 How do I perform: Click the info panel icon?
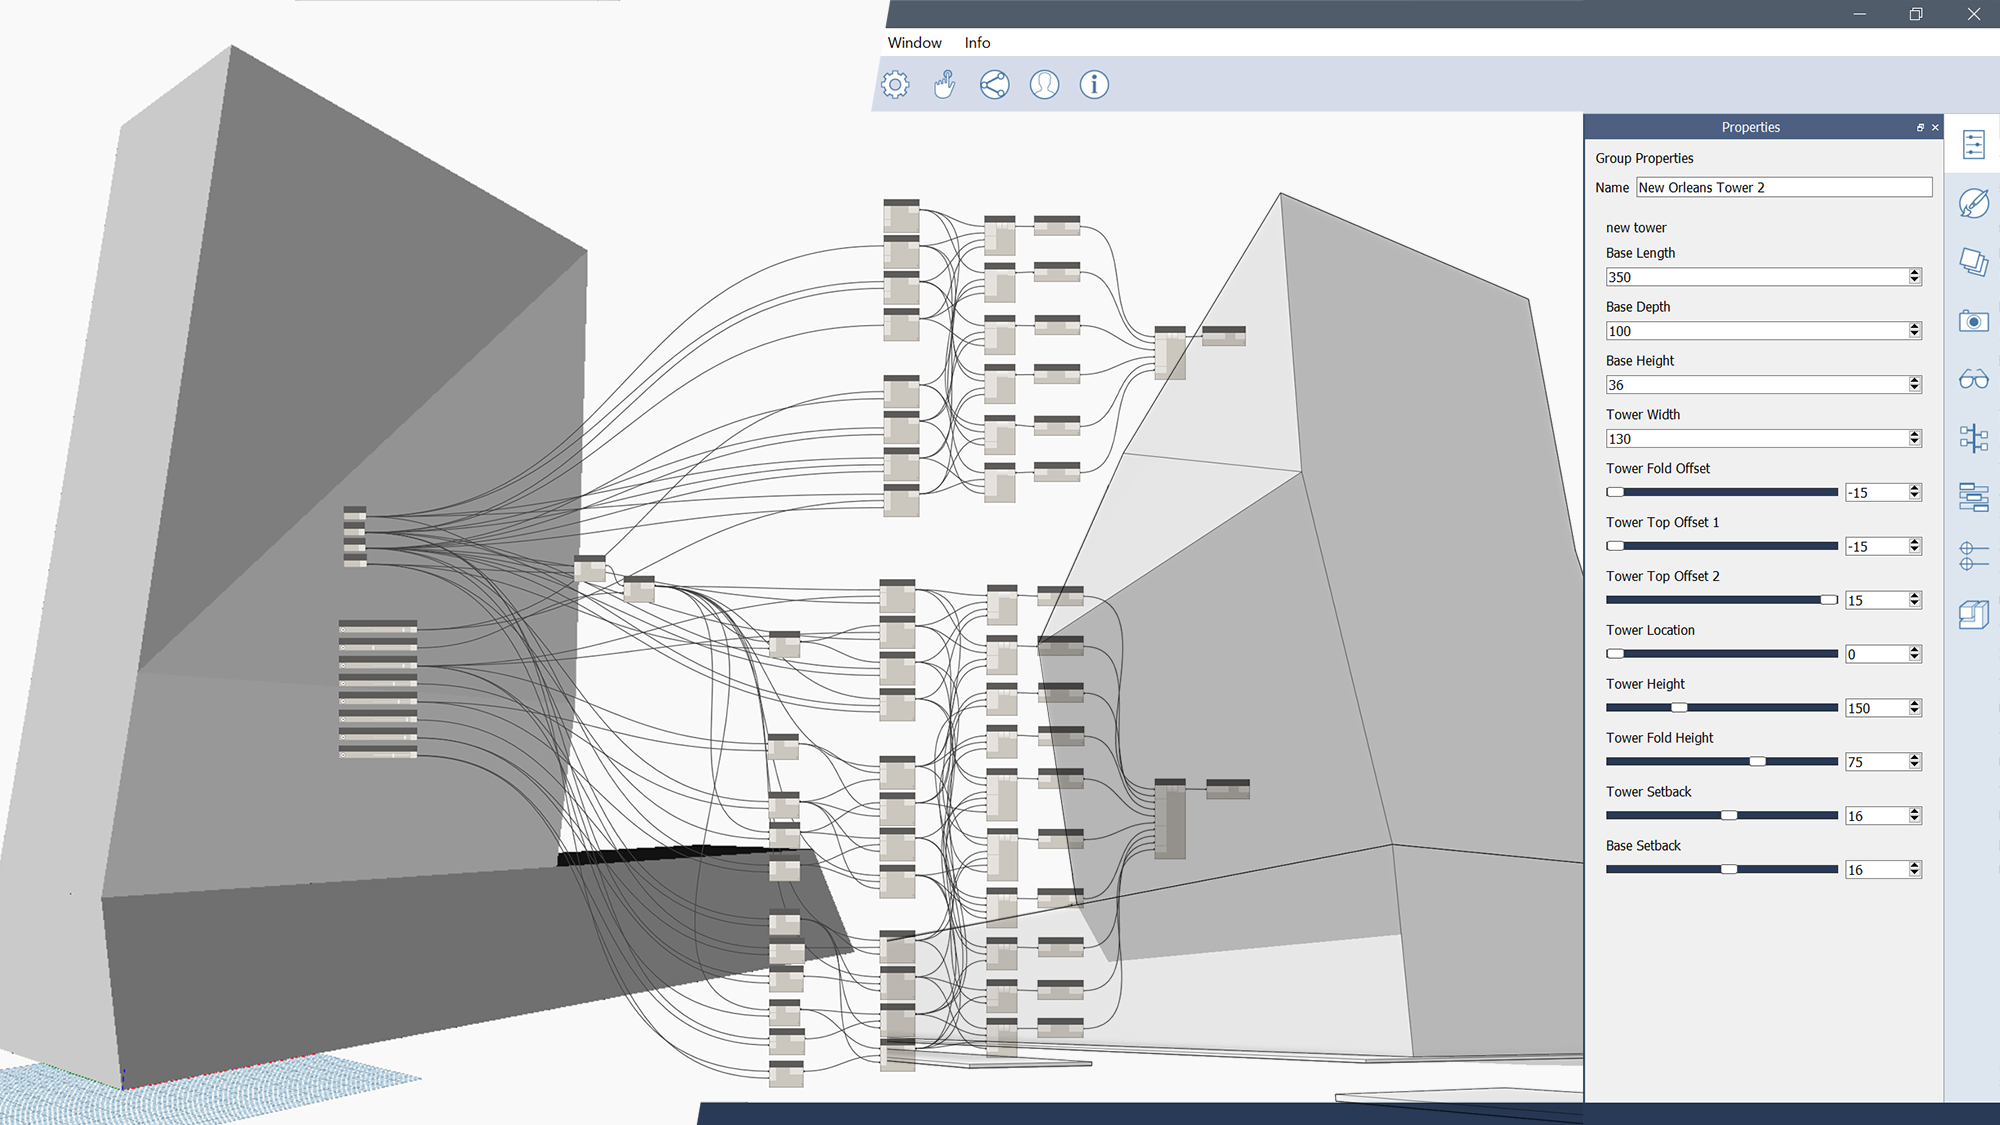click(x=1093, y=85)
